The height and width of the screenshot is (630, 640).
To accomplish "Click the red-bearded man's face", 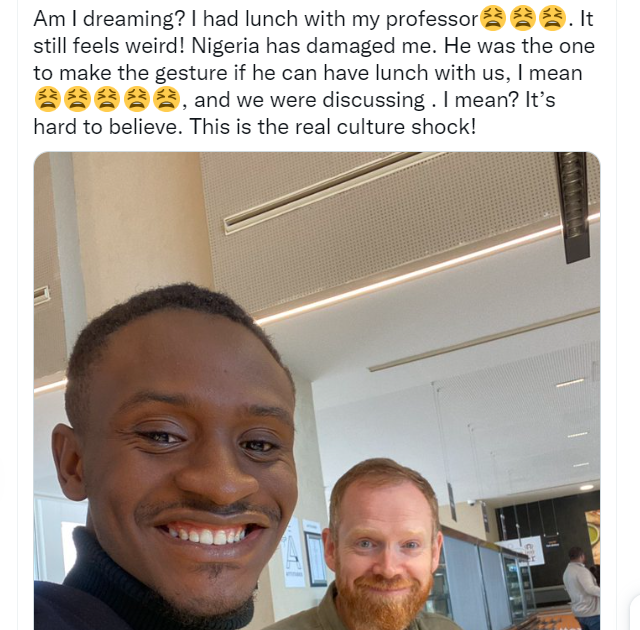I will 384,543.
